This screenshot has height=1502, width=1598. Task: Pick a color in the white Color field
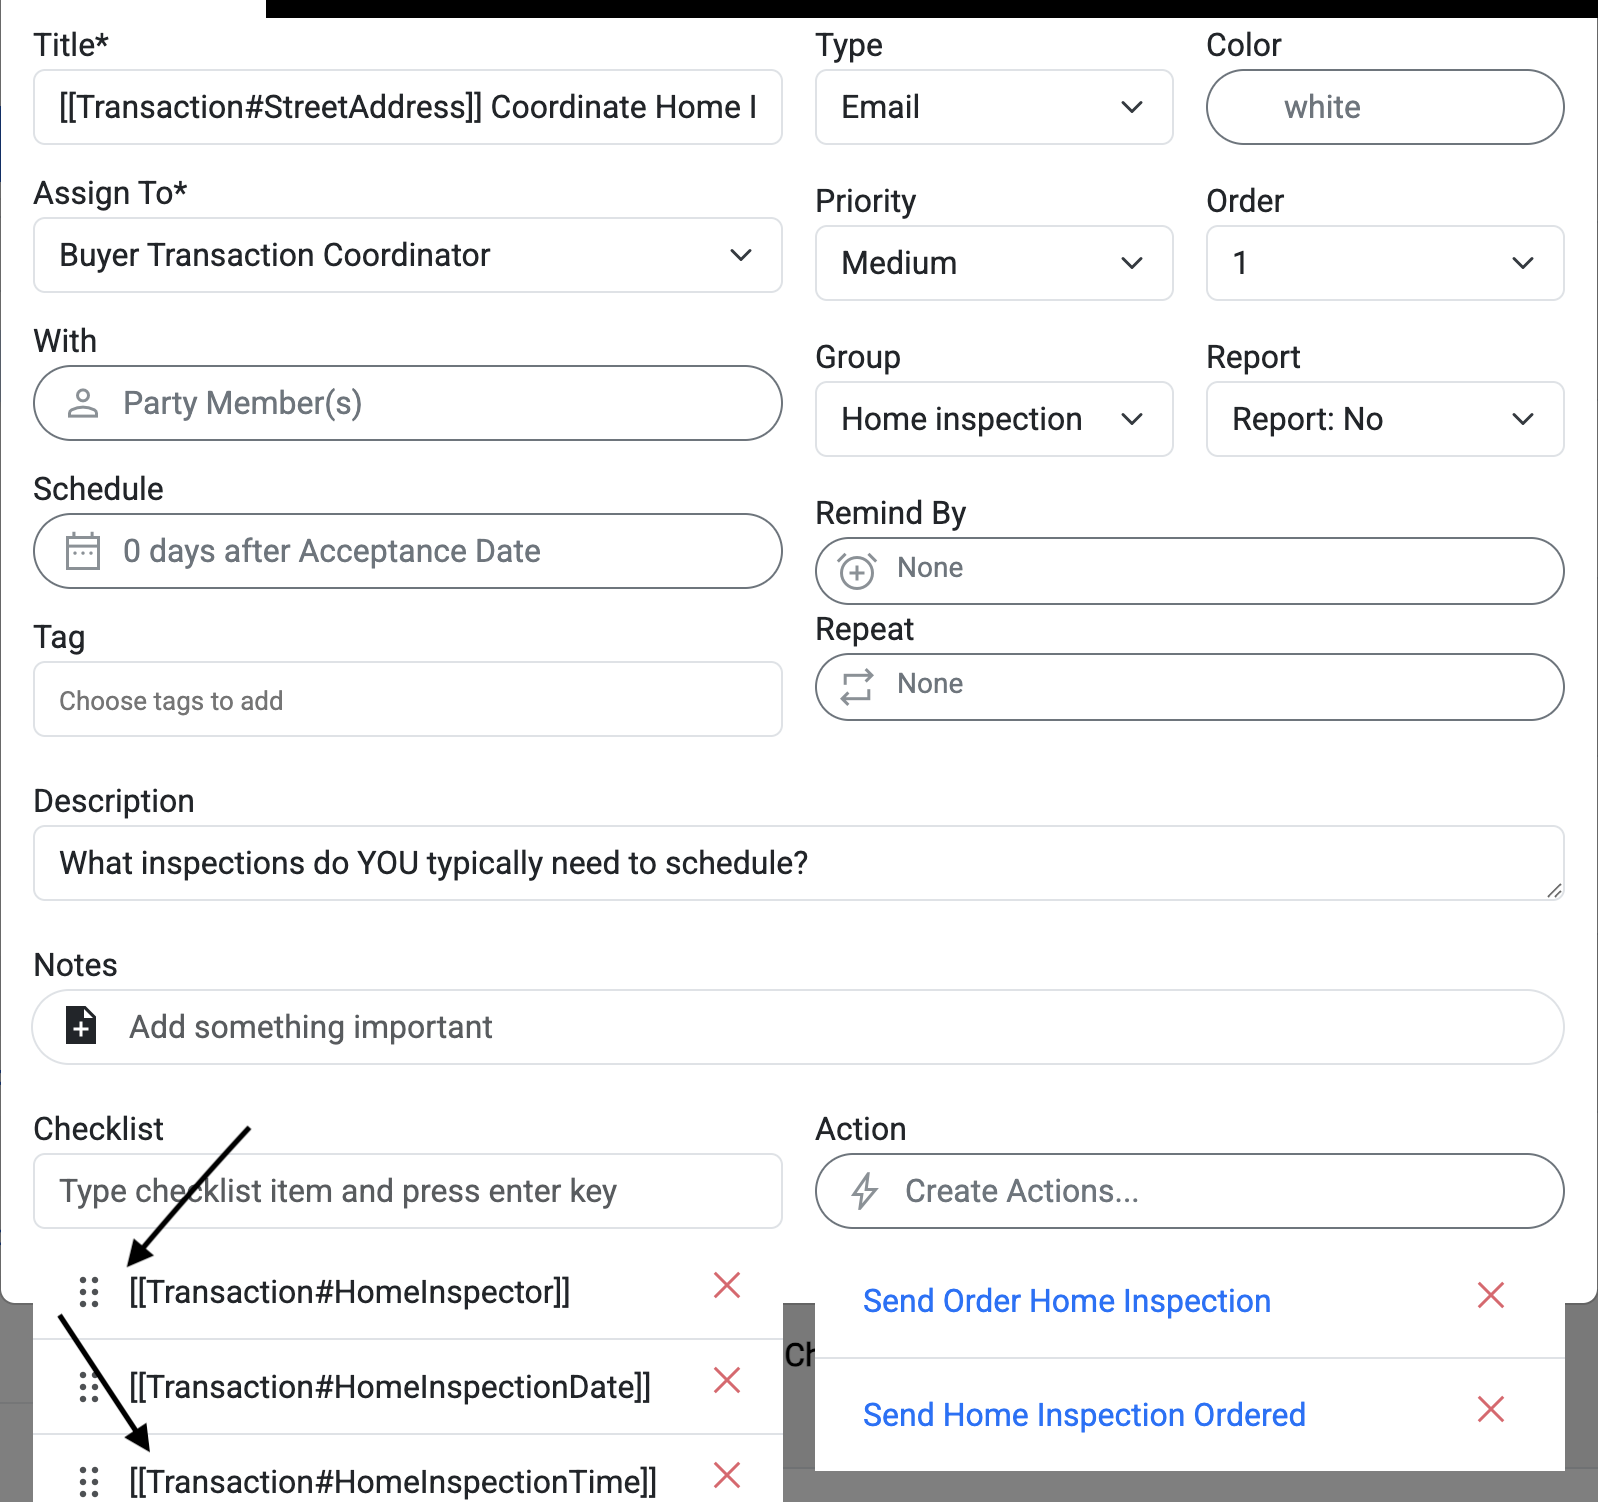tap(1384, 107)
